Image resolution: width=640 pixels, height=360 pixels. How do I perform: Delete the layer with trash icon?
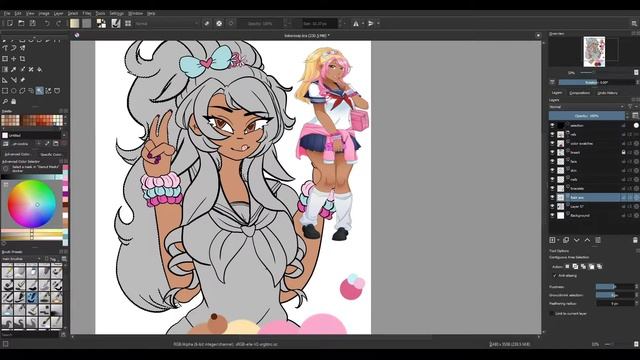point(635,240)
